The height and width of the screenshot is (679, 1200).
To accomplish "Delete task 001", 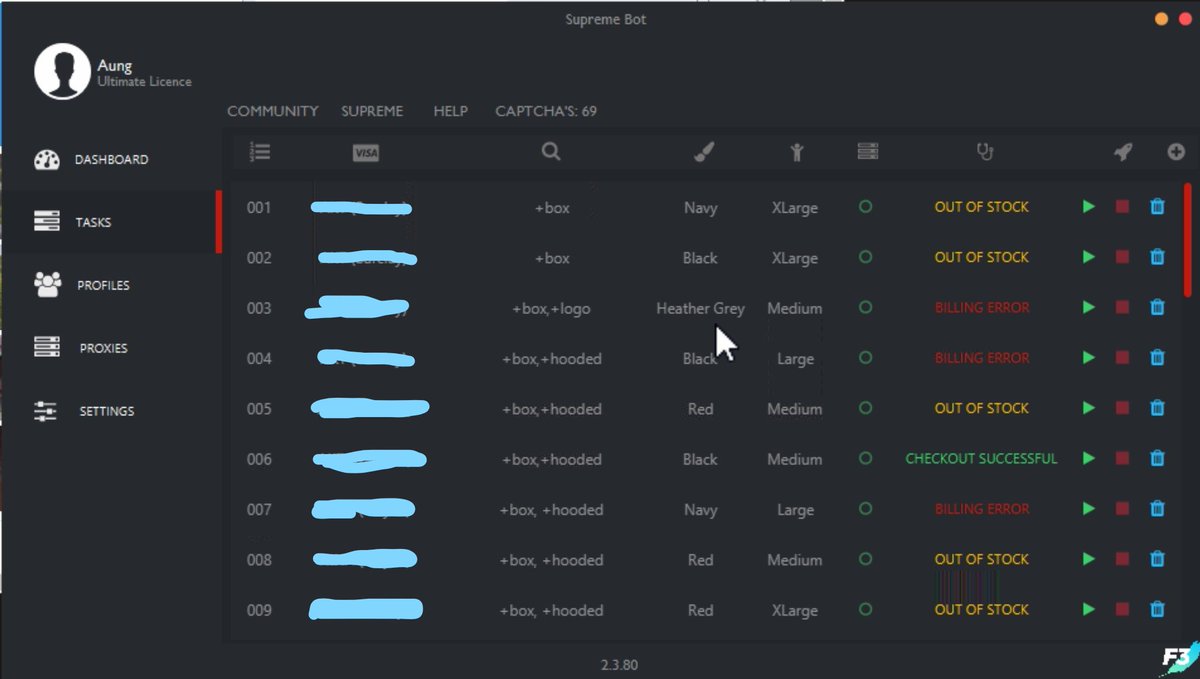I will coord(1157,207).
